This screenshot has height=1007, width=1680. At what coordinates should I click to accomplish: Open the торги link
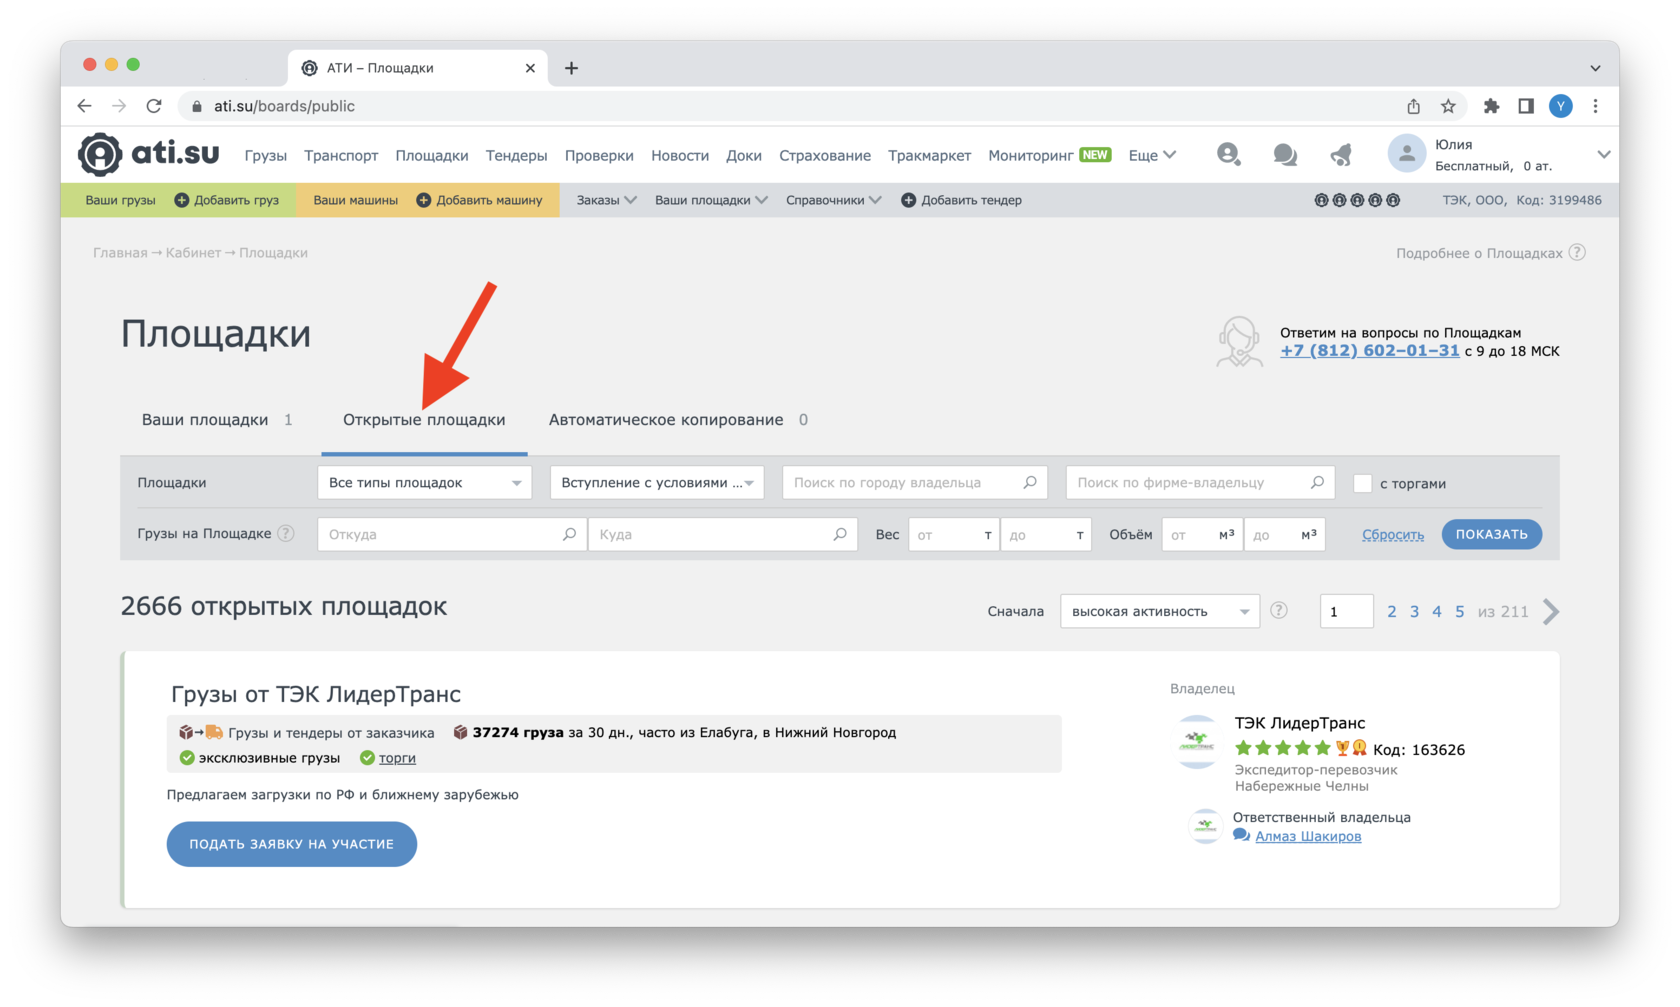pyautogui.click(x=397, y=757)
